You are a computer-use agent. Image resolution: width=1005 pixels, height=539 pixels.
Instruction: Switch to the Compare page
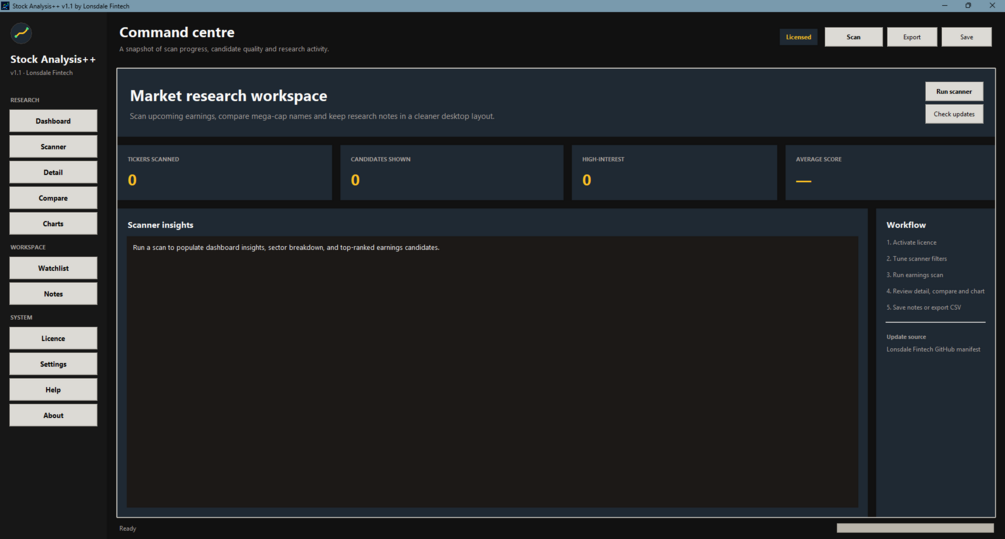pyautogui.click(x=53, y=198)
